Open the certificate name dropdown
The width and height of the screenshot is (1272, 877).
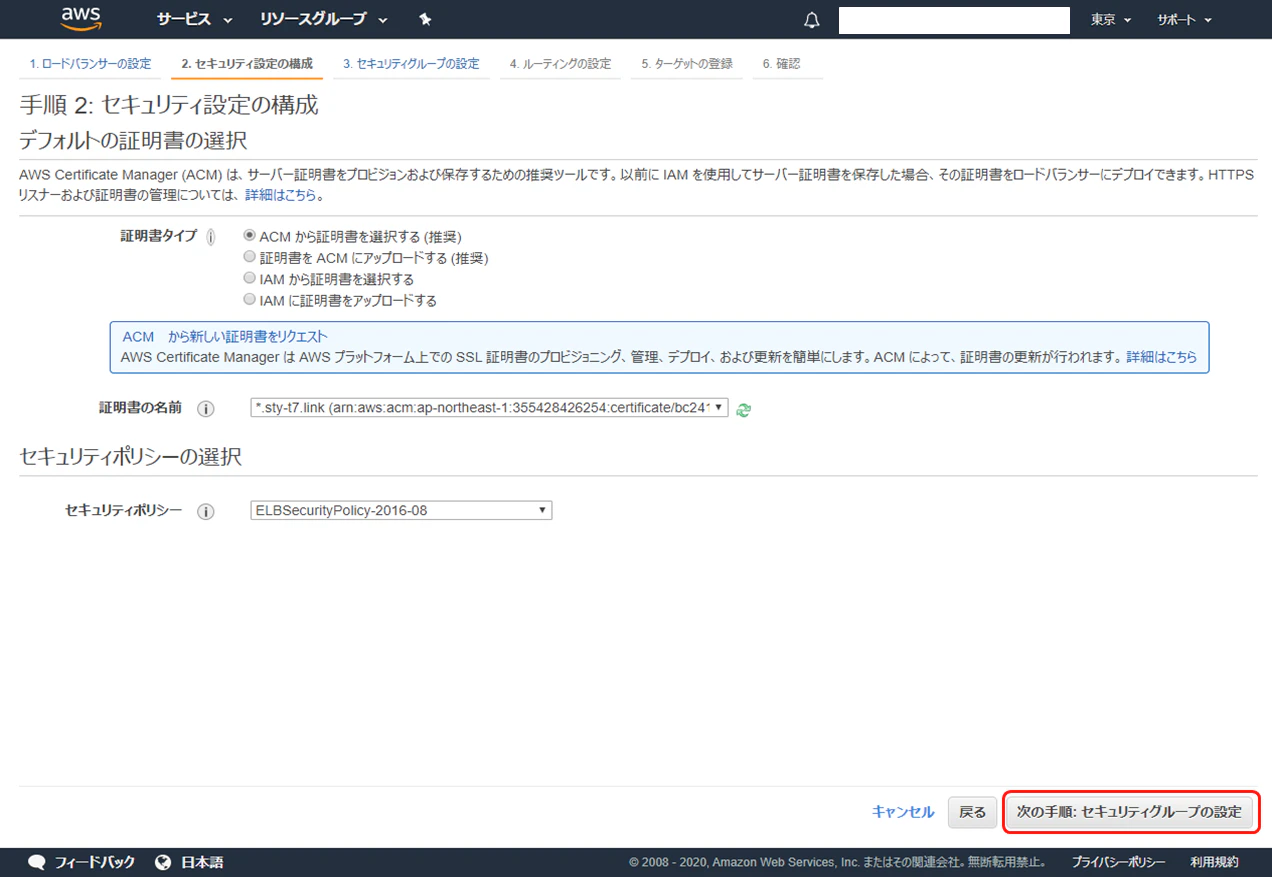point(489,408)
